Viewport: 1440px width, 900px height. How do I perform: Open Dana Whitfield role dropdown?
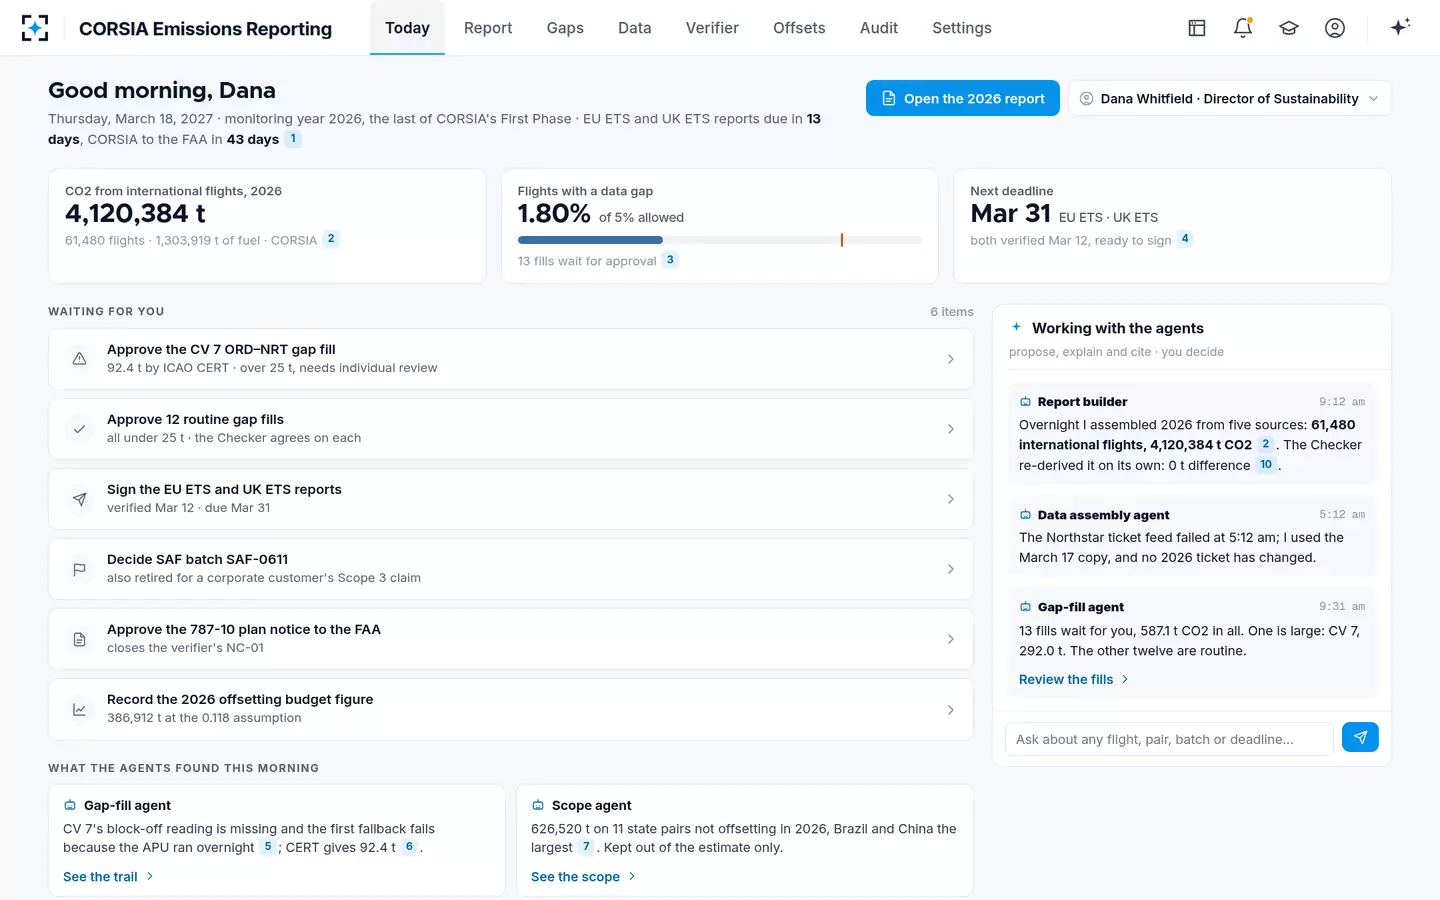1230,98
